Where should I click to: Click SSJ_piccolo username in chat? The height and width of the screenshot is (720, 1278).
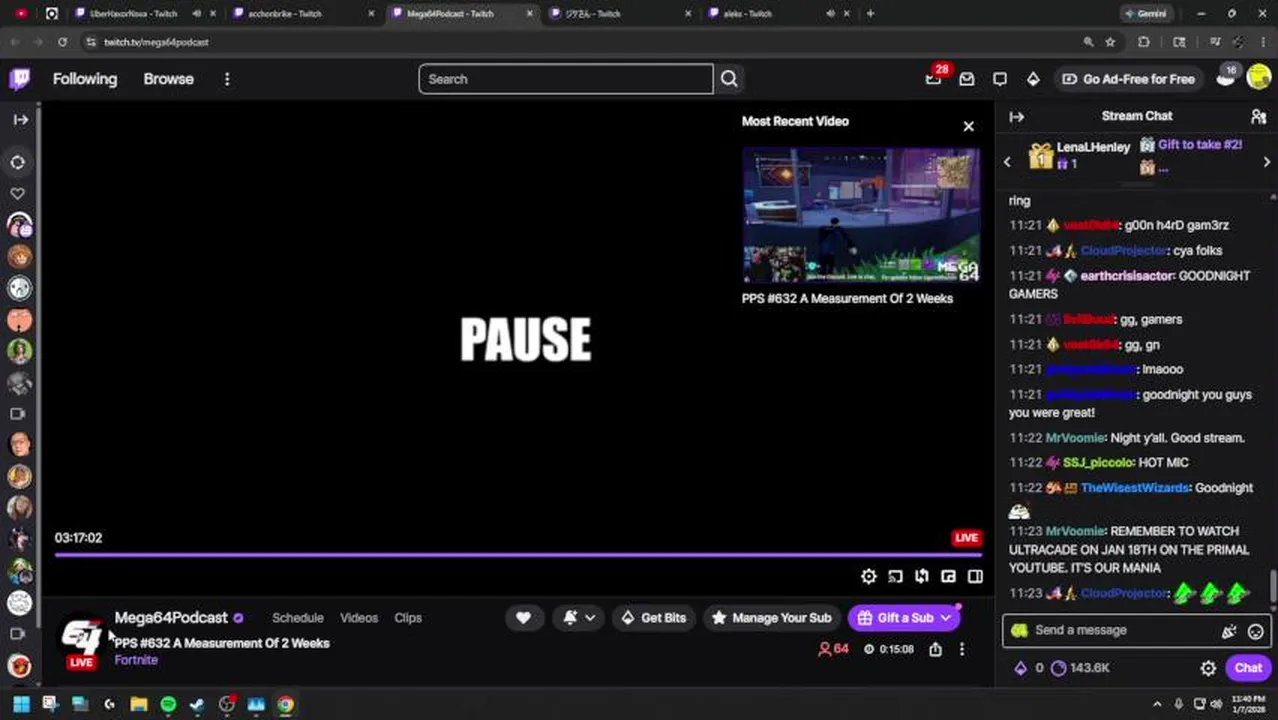point(1098,463)
